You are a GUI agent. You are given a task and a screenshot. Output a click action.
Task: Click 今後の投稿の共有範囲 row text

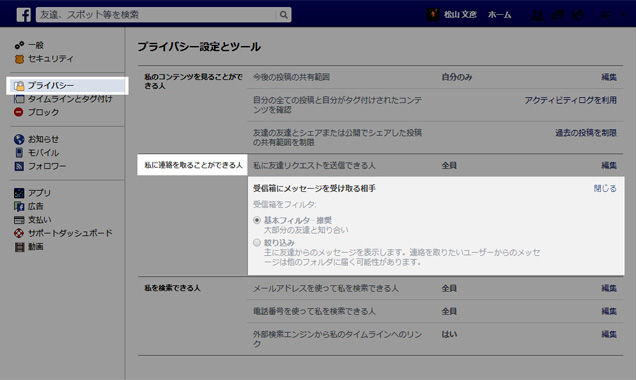point(291,77)
